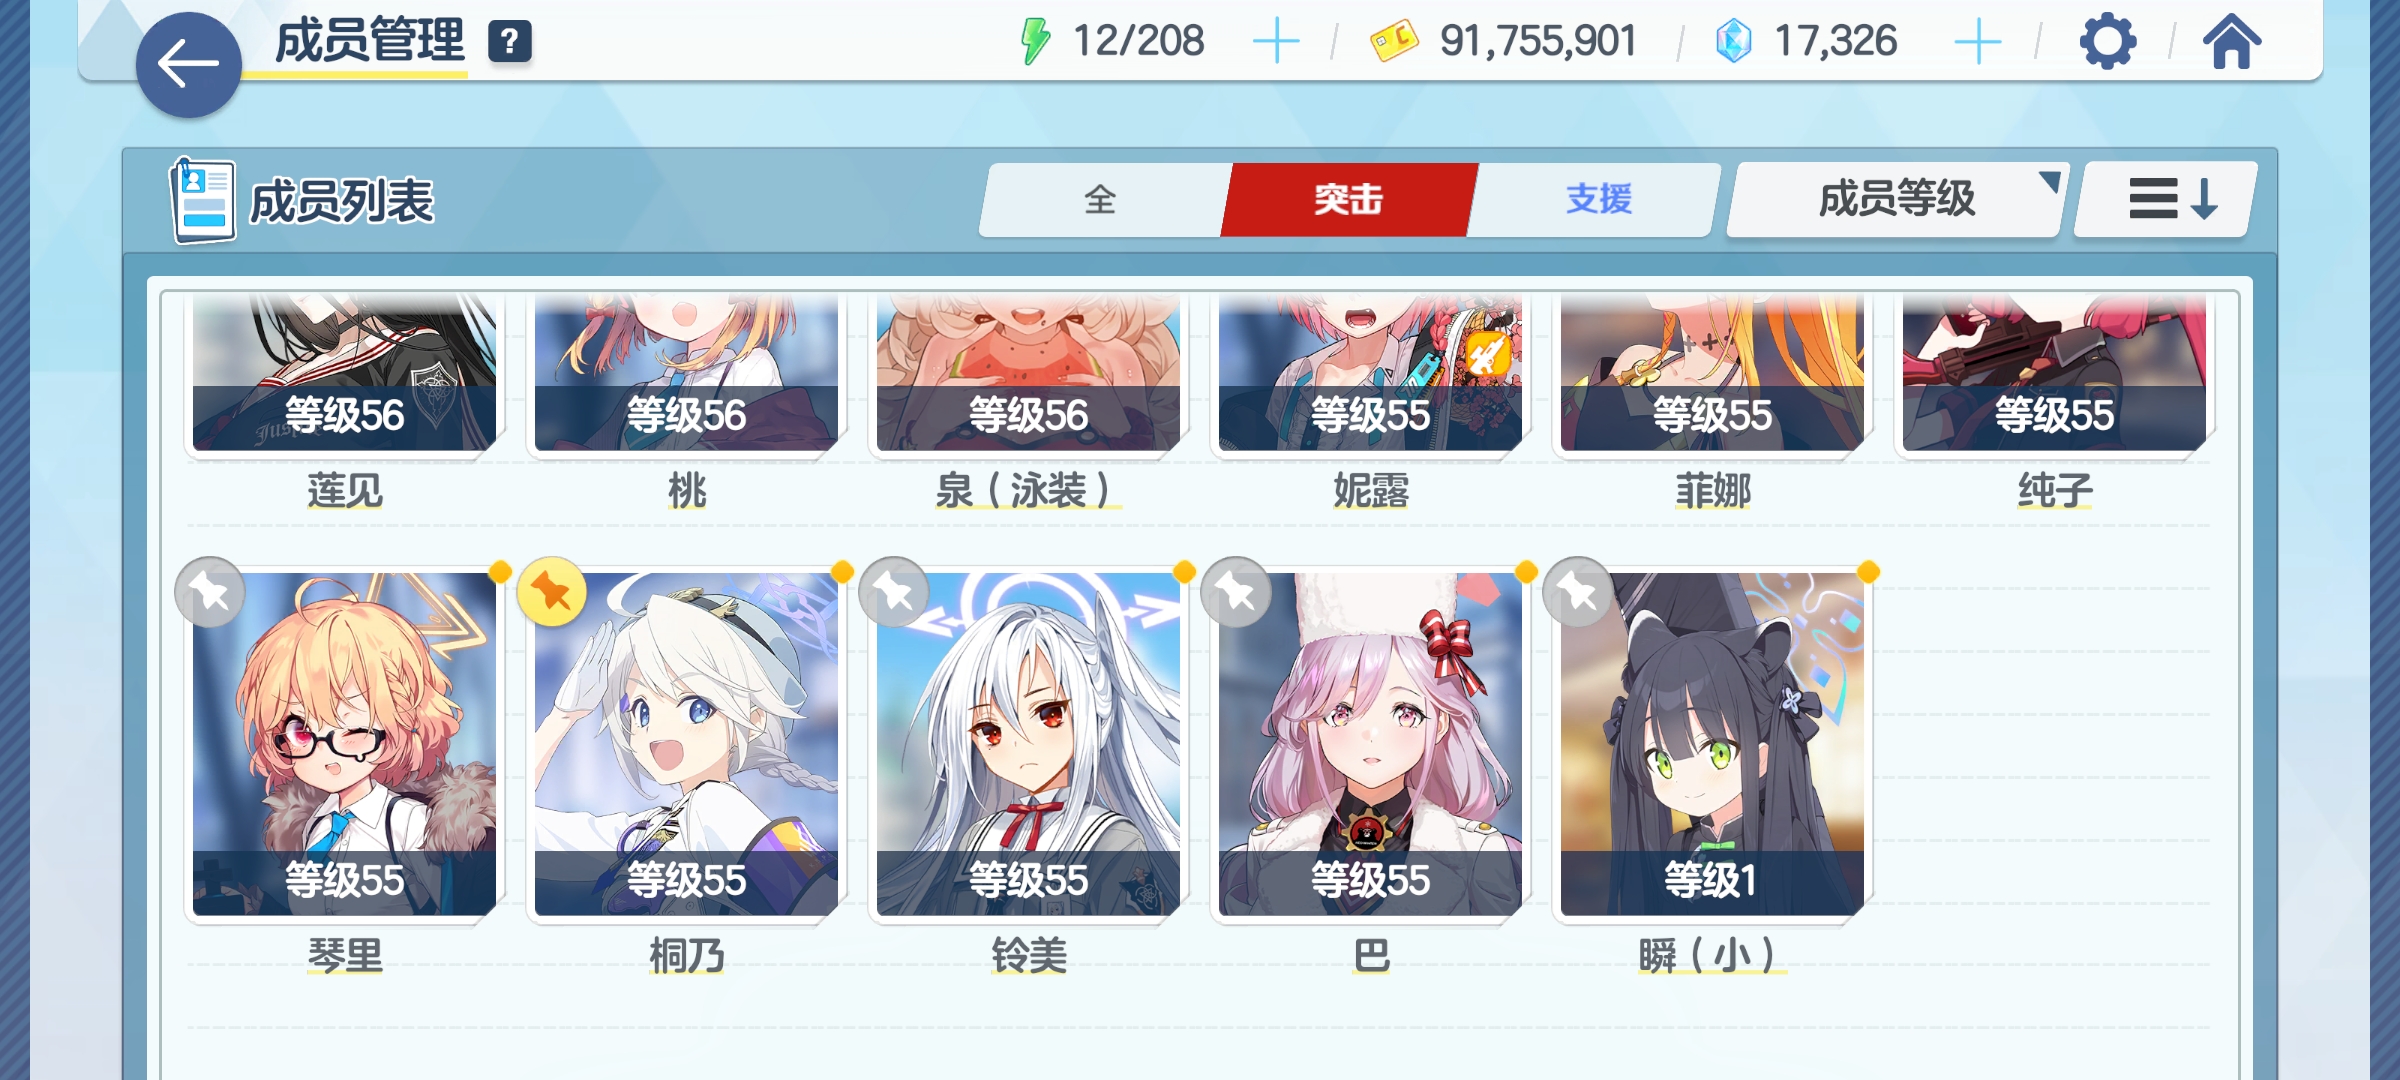The width and height of the screenshot is (2400, 1080).
Task: Toggle pin on 琴里 card
Action: [210, 593]
